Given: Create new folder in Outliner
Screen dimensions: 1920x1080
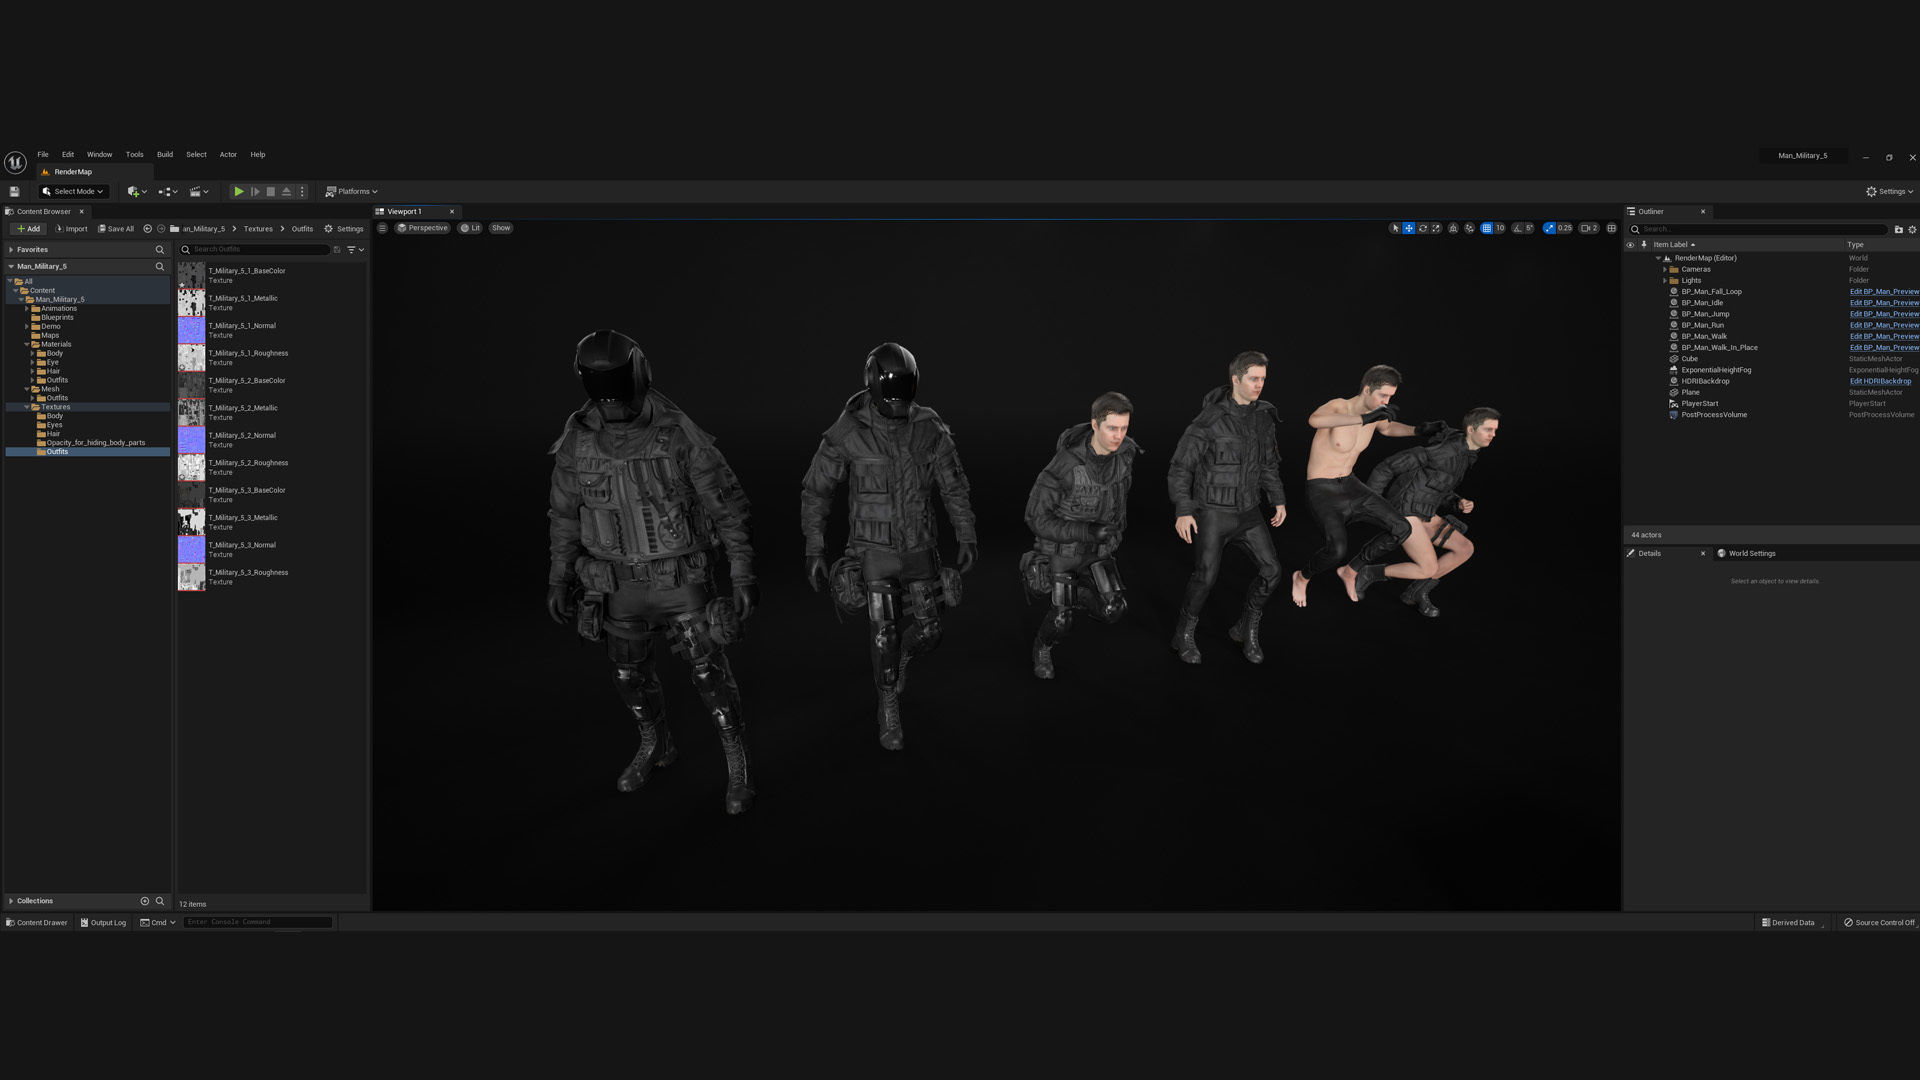Looking at the screenshot, I should (1899, 229).
